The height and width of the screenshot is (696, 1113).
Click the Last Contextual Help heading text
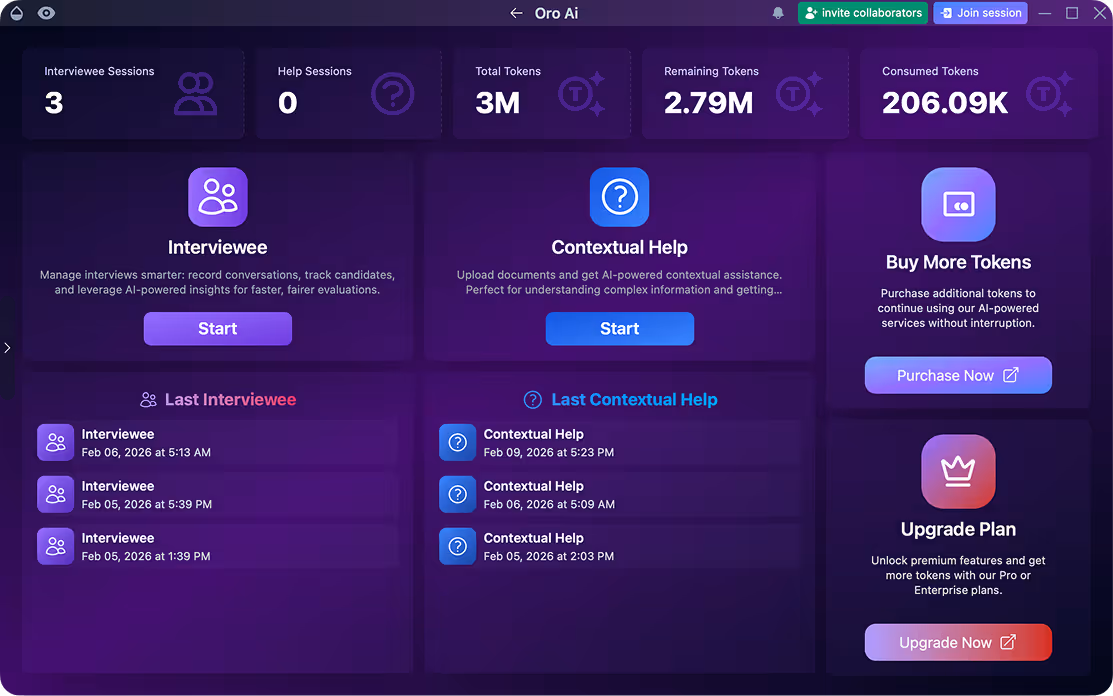635,400
